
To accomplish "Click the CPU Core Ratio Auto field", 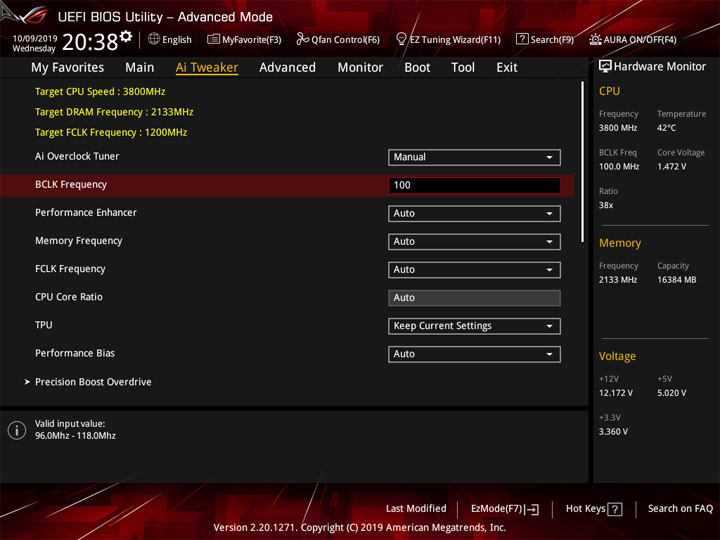I will click(474, 298).
